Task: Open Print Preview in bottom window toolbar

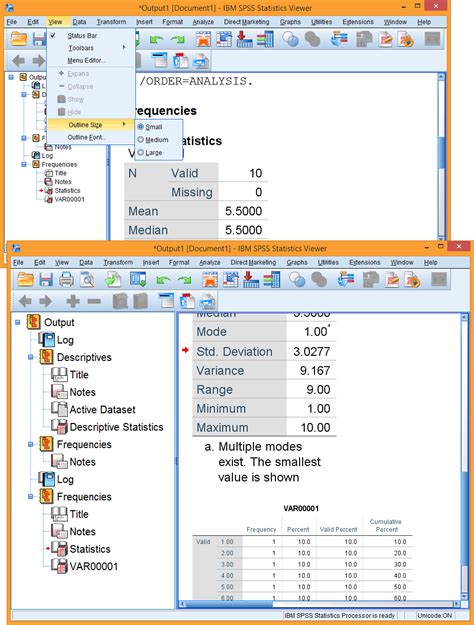Action: point(87,279)
